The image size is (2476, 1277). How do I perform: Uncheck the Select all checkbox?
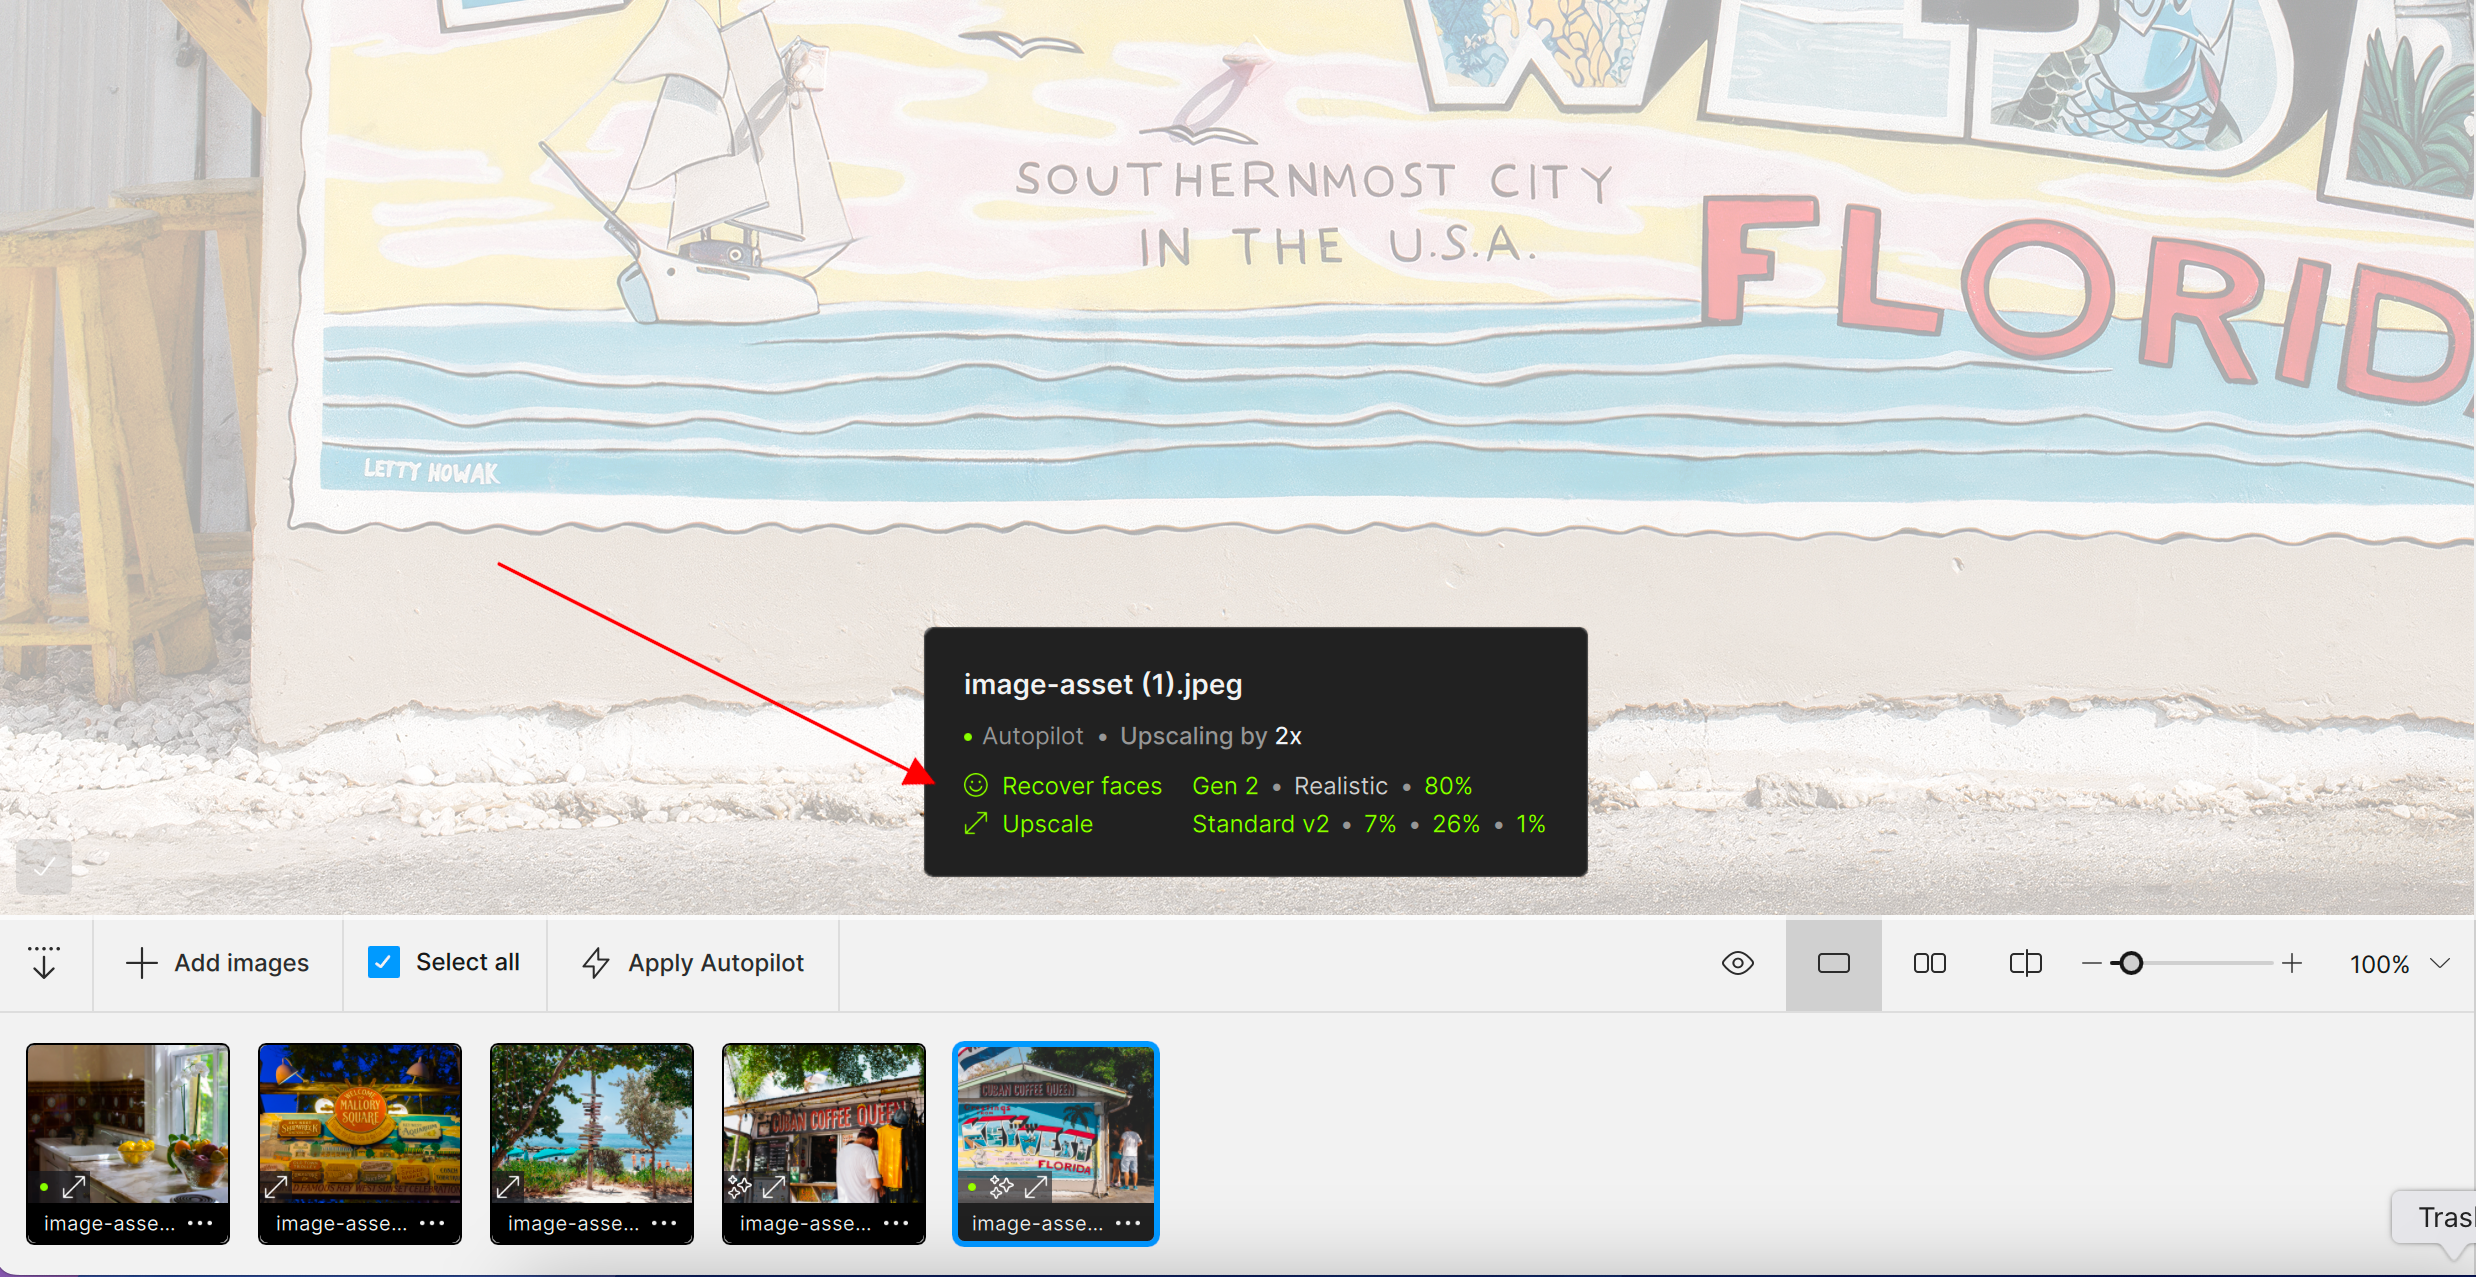point(384,962)
